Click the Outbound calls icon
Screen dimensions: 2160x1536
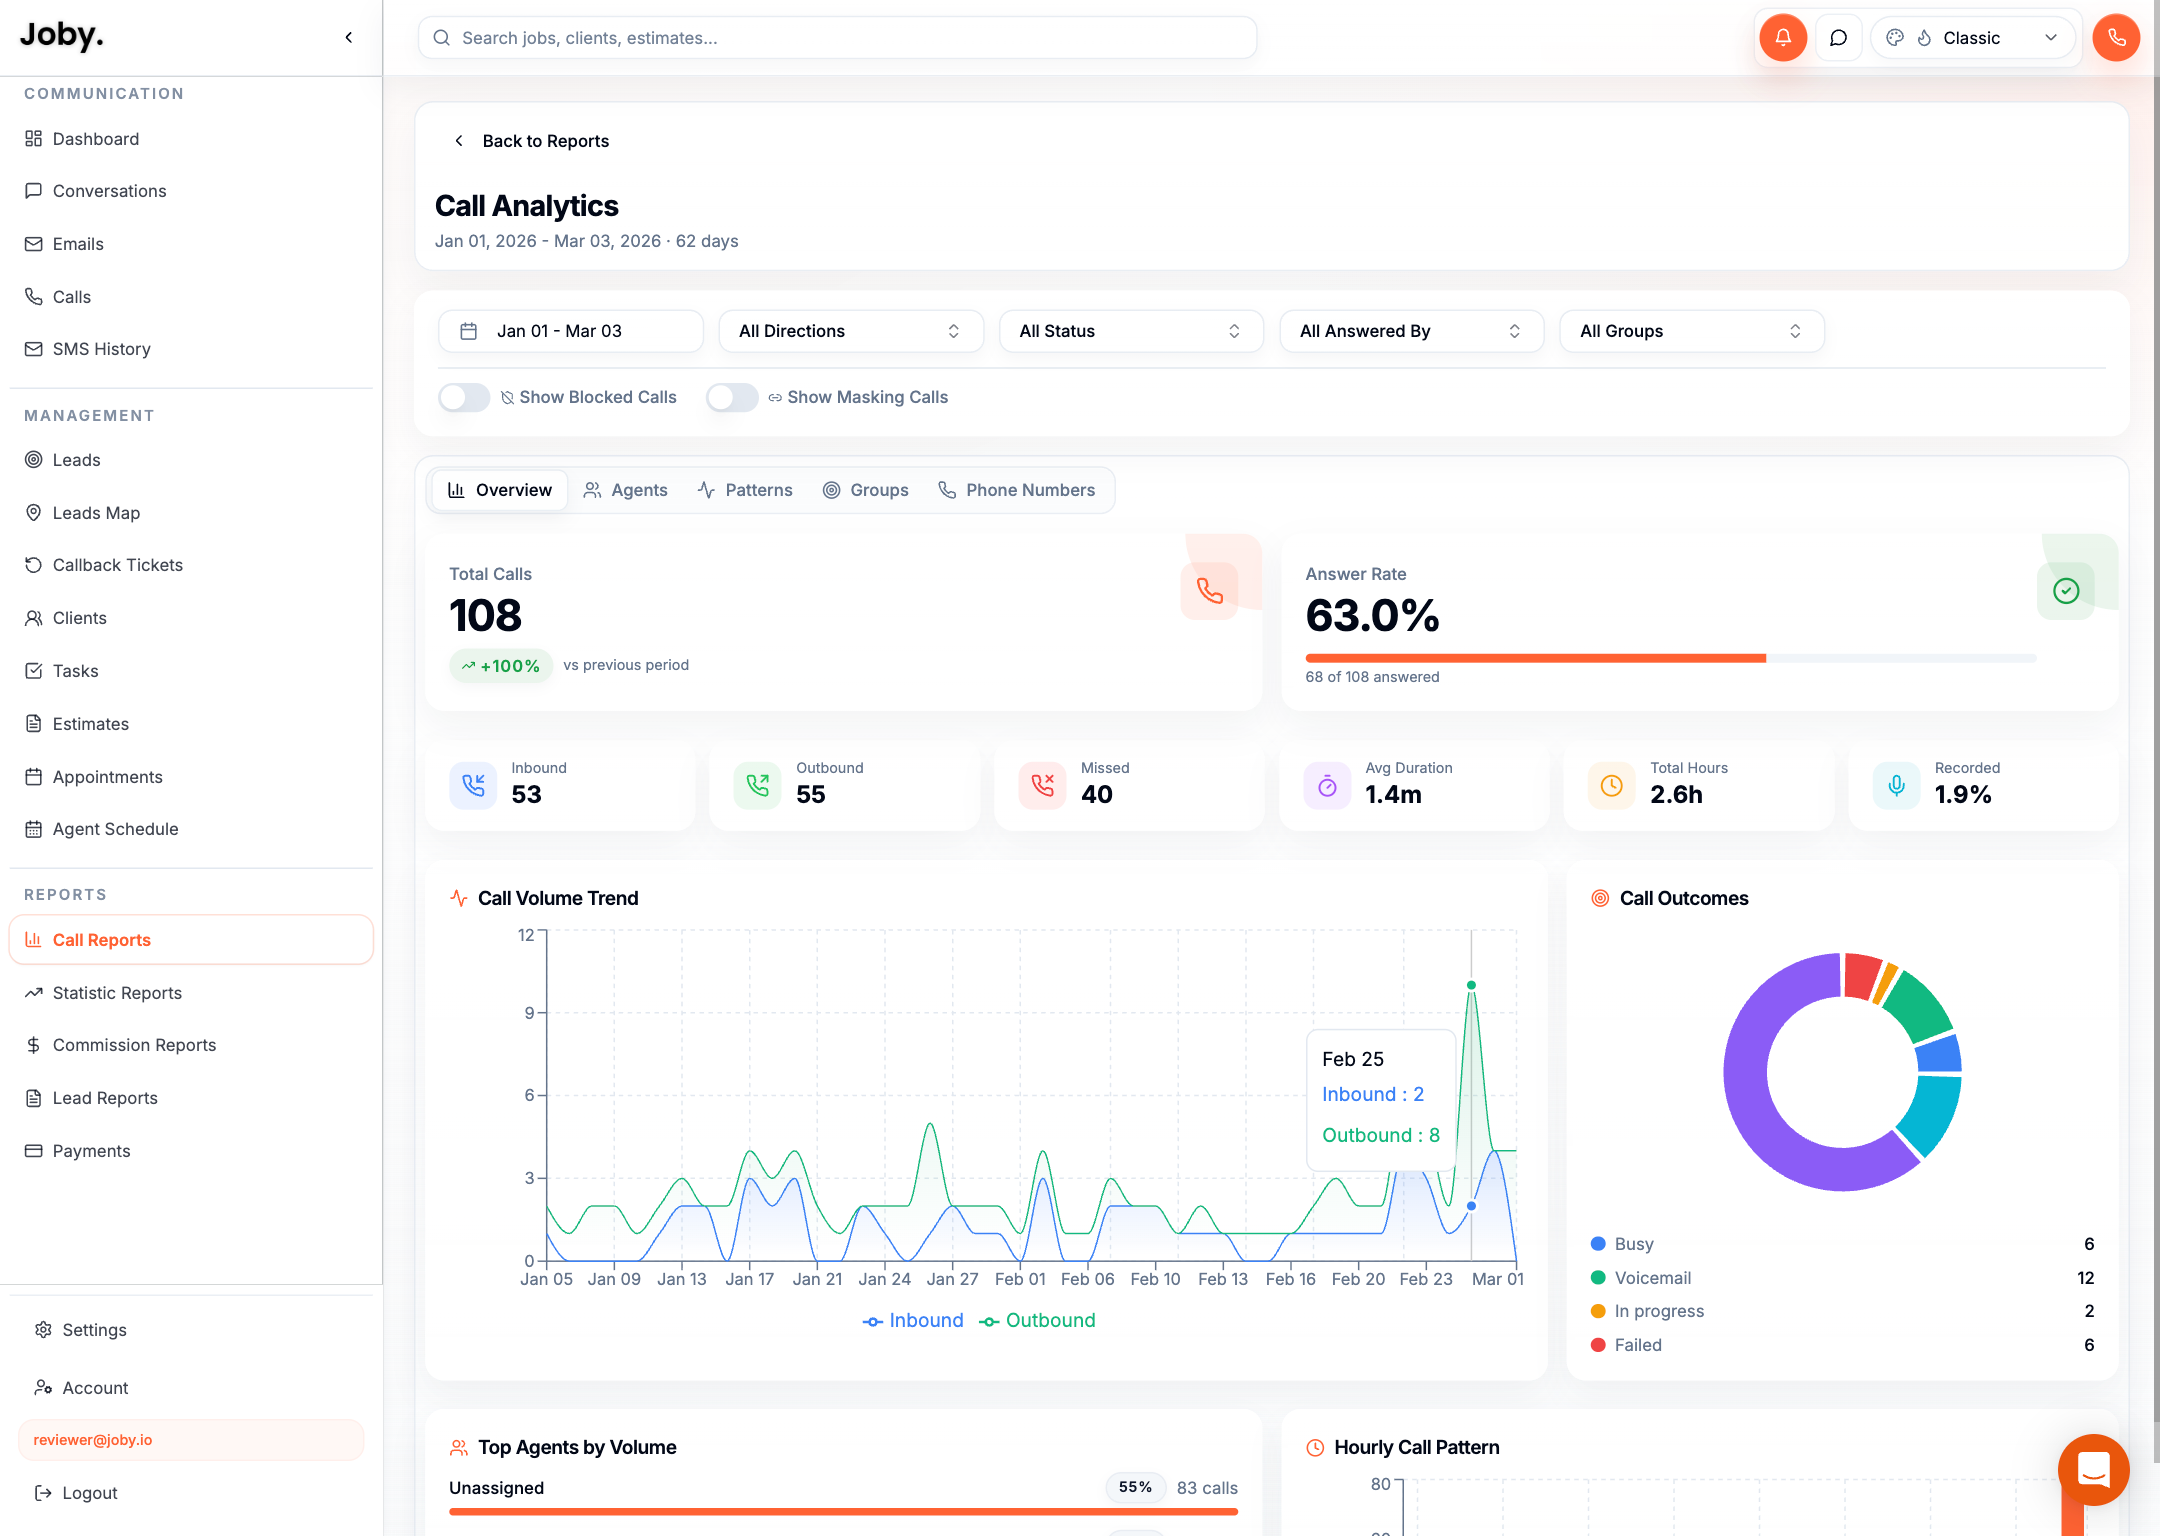758,785
